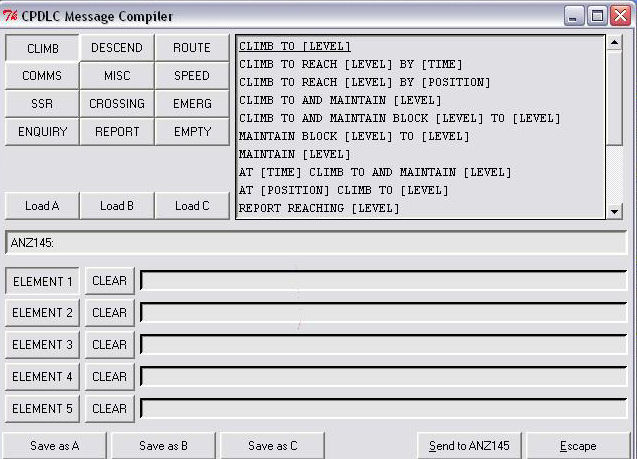The height and width of the screenshot is (459, 637).
Task: Minimize the CPDLC Message Compiler window
Action: pos(574,16)
